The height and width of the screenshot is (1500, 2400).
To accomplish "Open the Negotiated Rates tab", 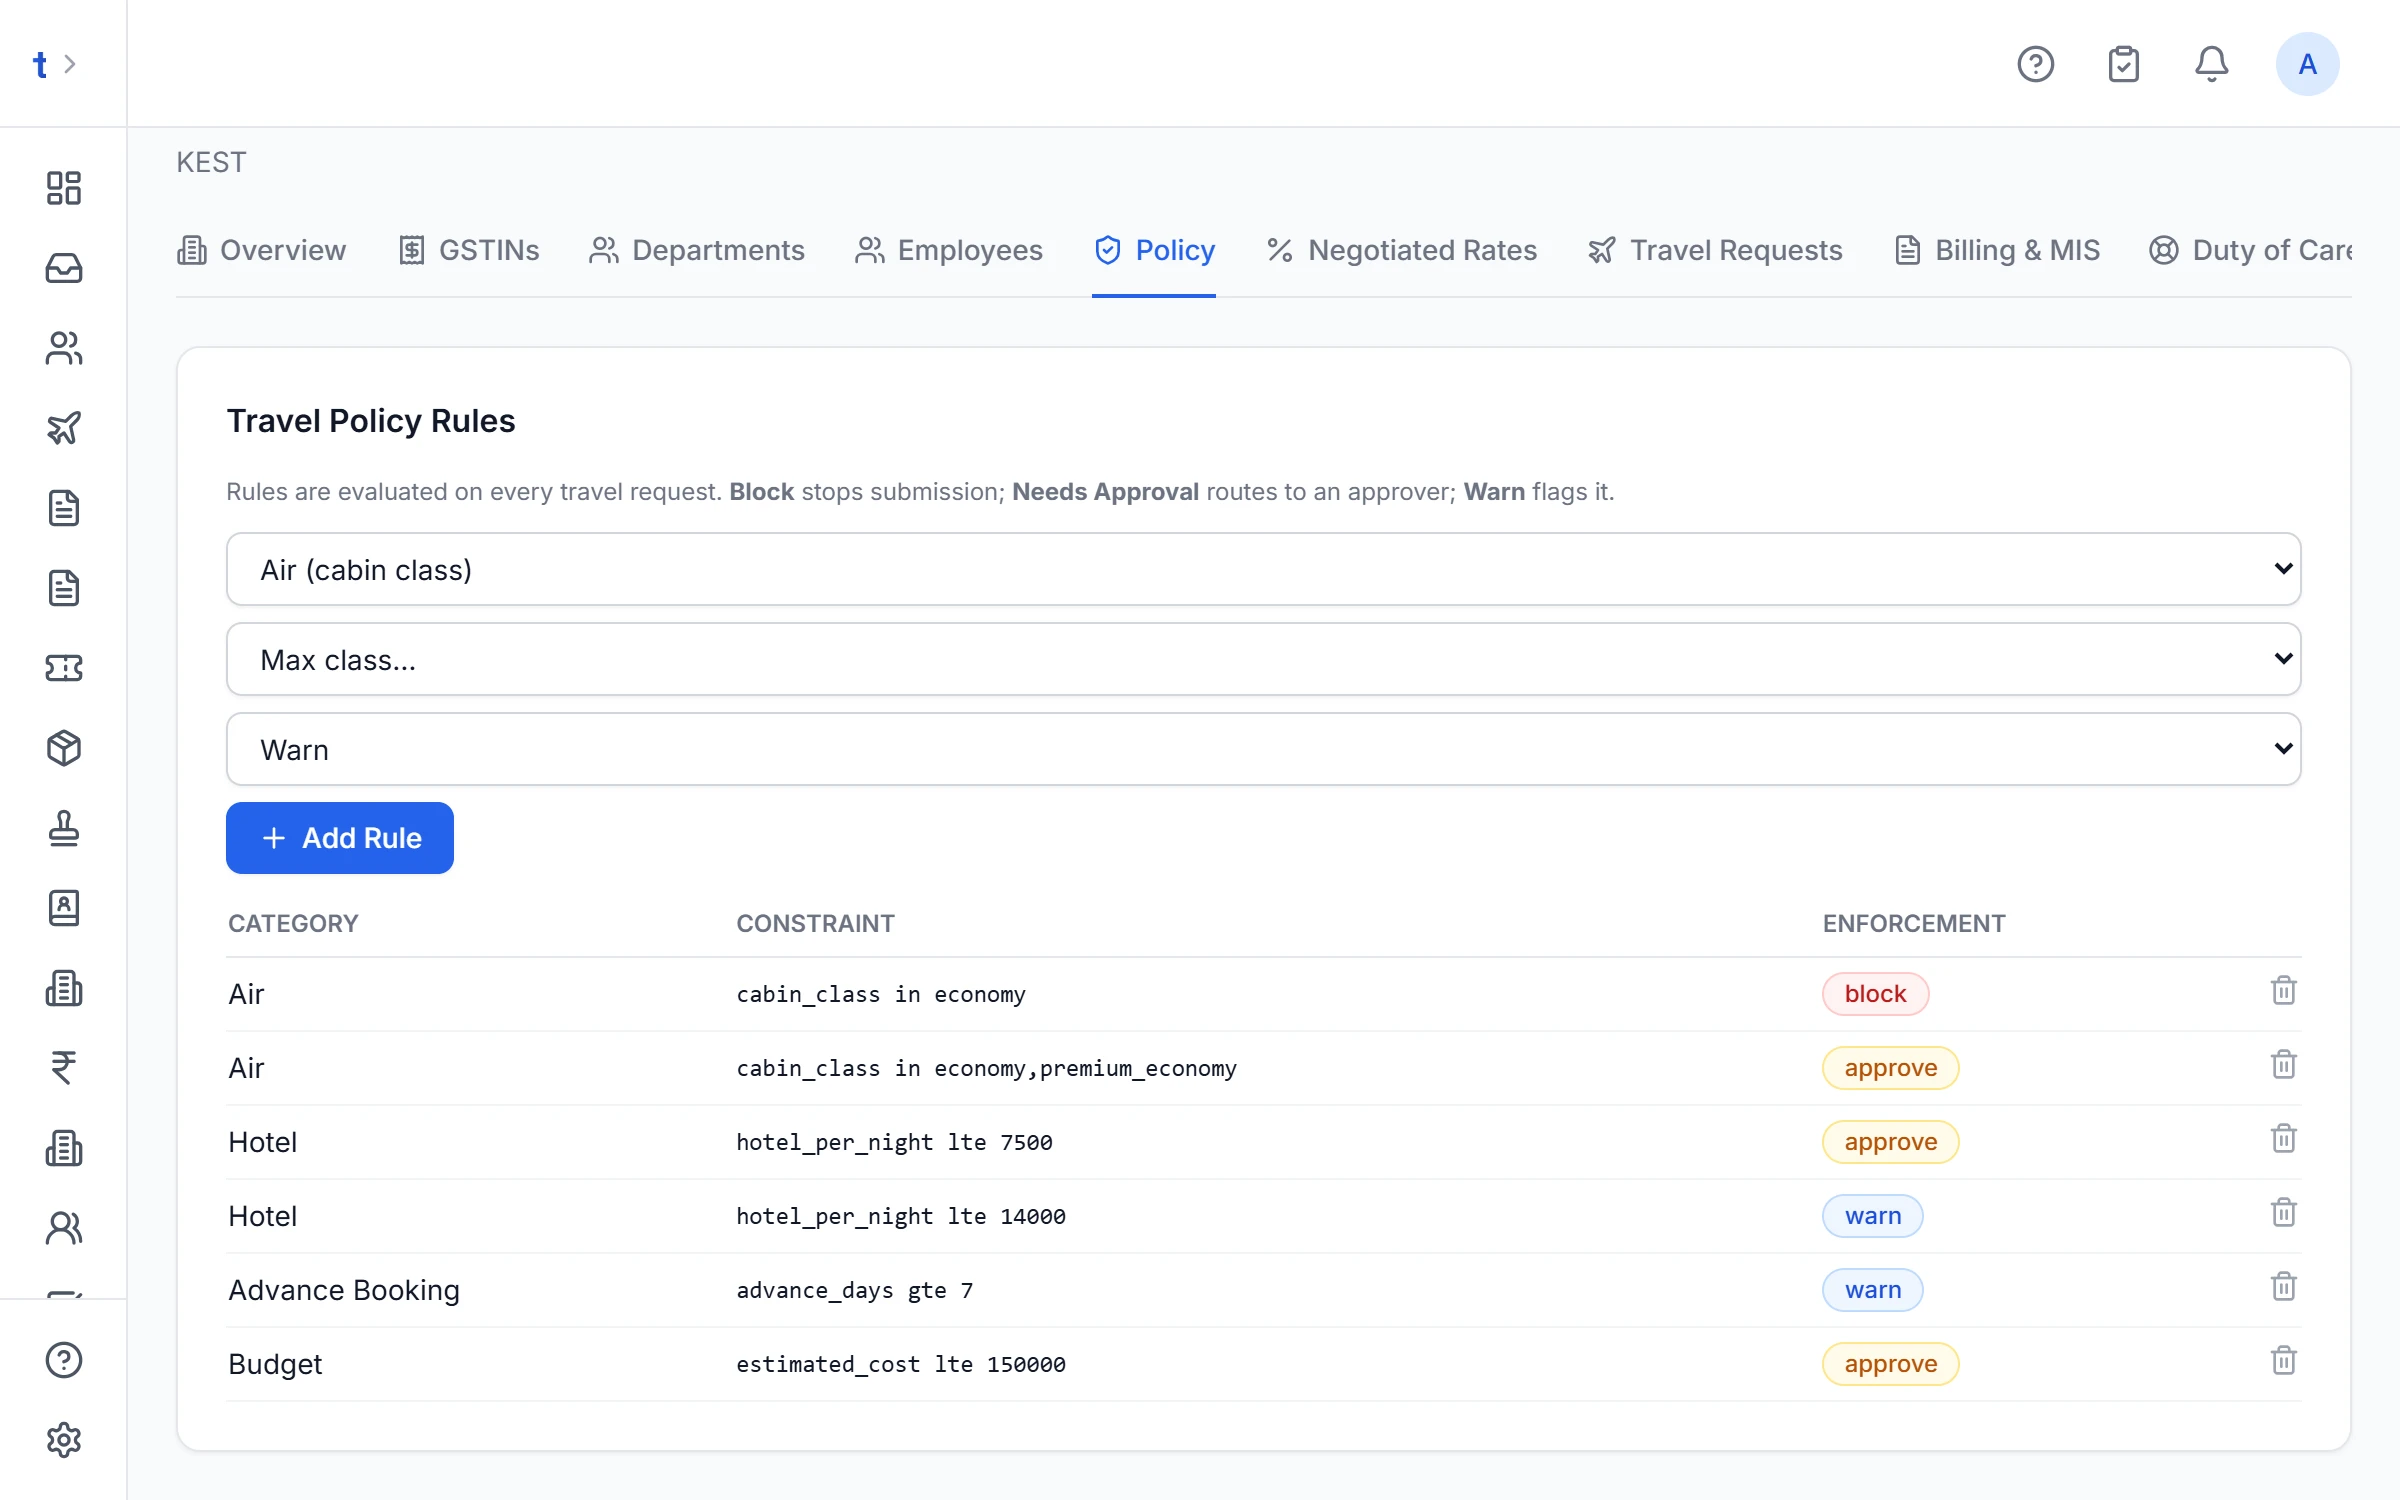I will pos(1401,250).
